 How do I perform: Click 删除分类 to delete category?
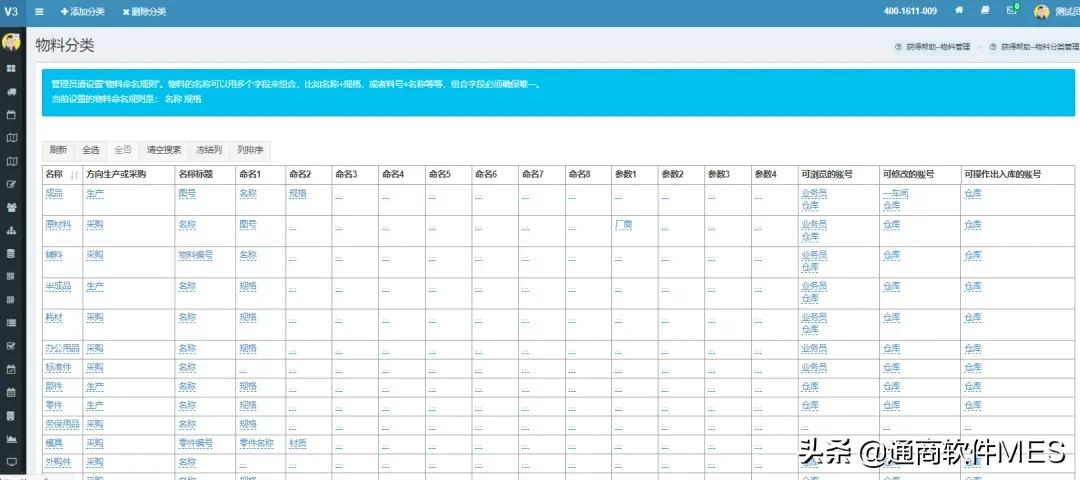[x=145, y=12]
